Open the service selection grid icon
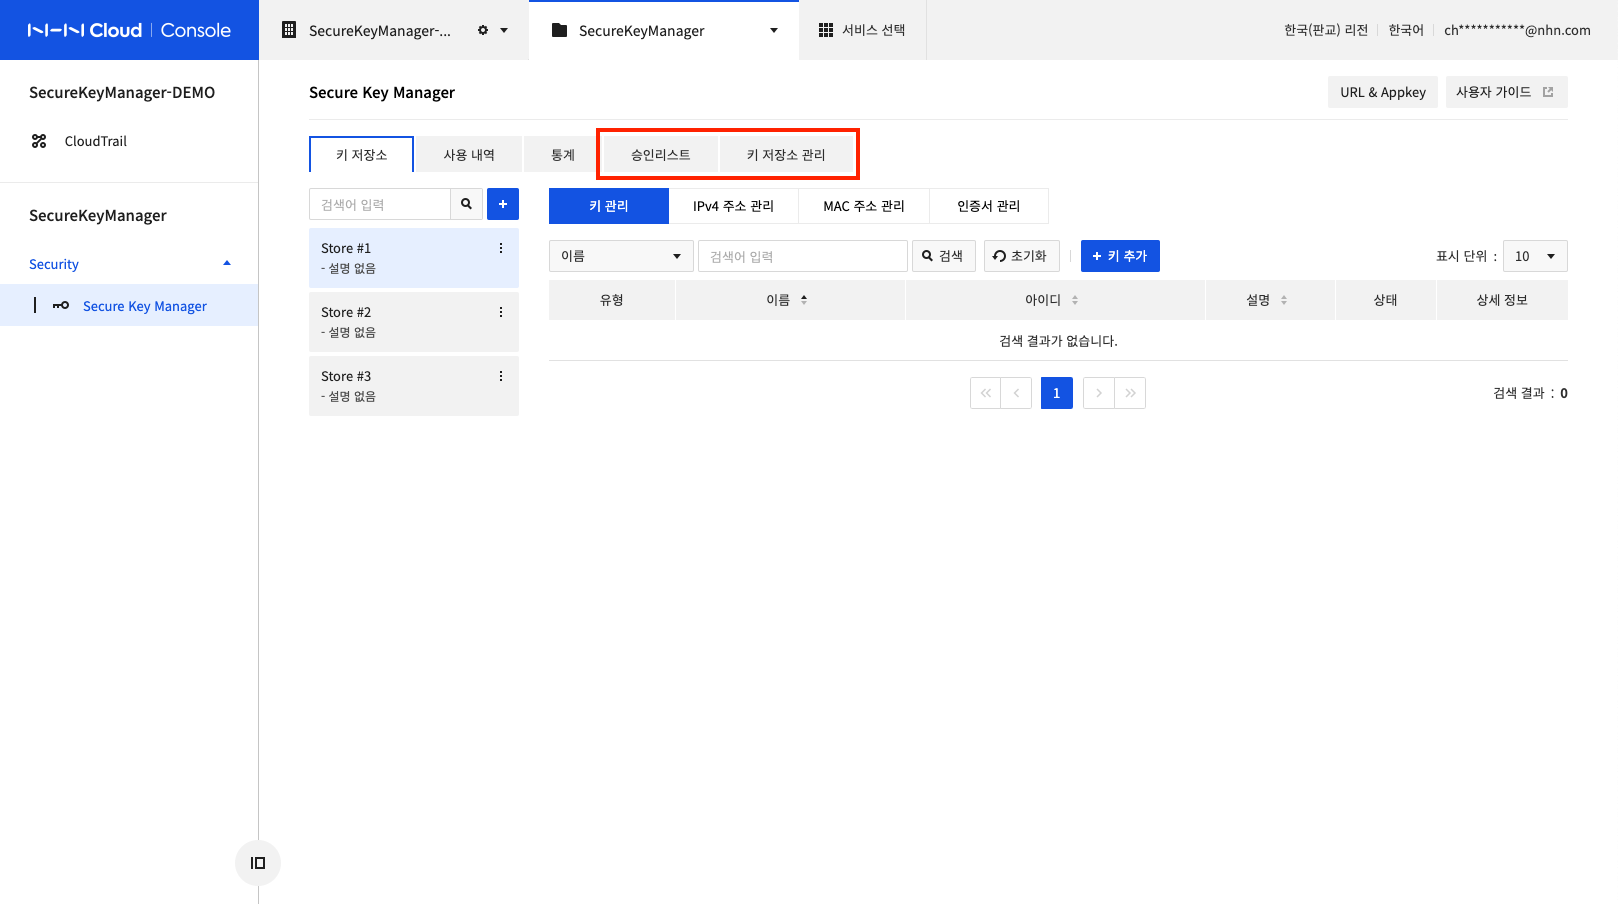The height and width of the screenshot is (904, 1618). 826,30
